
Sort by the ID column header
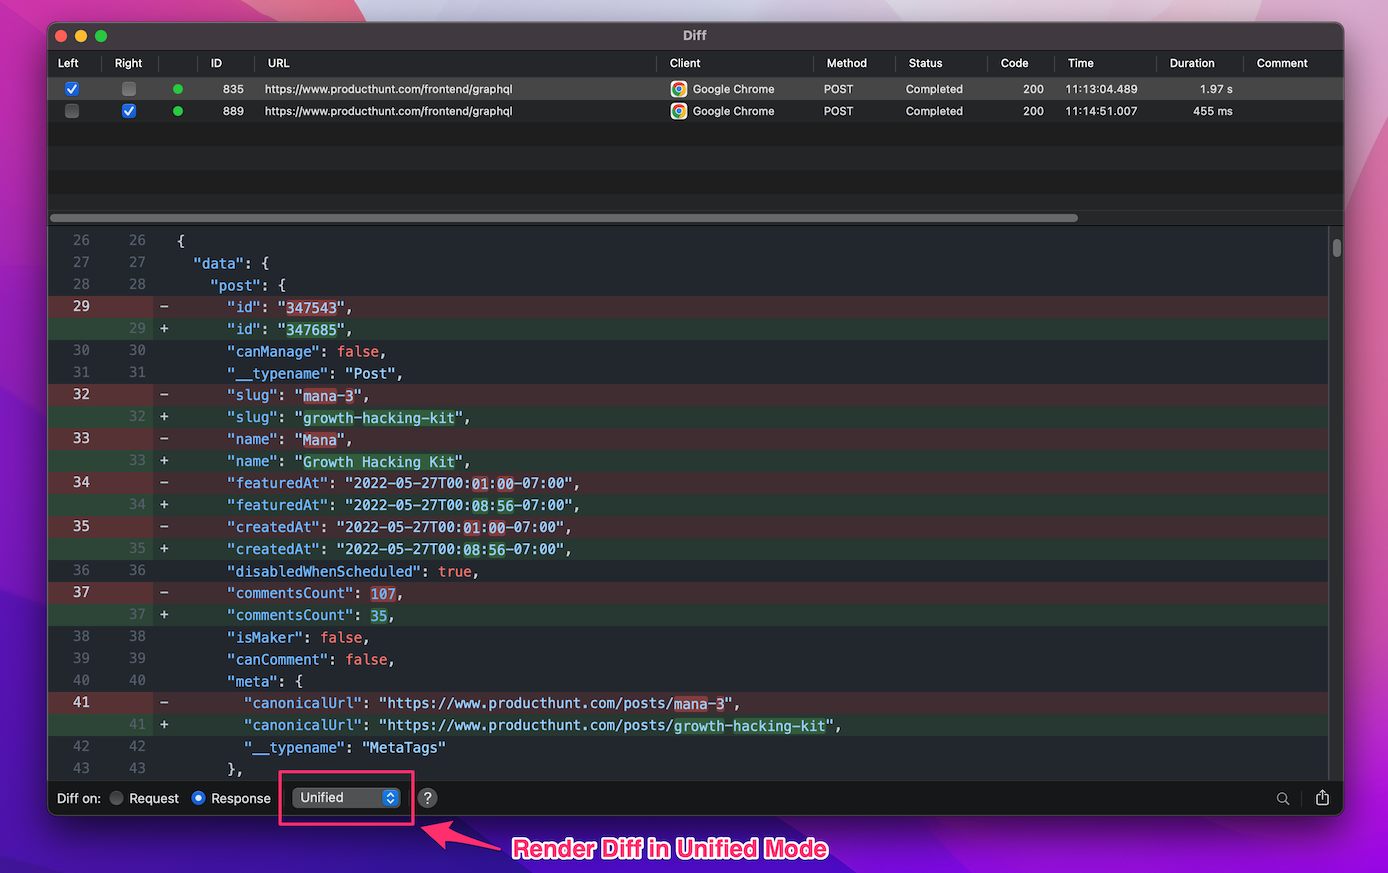216,63
